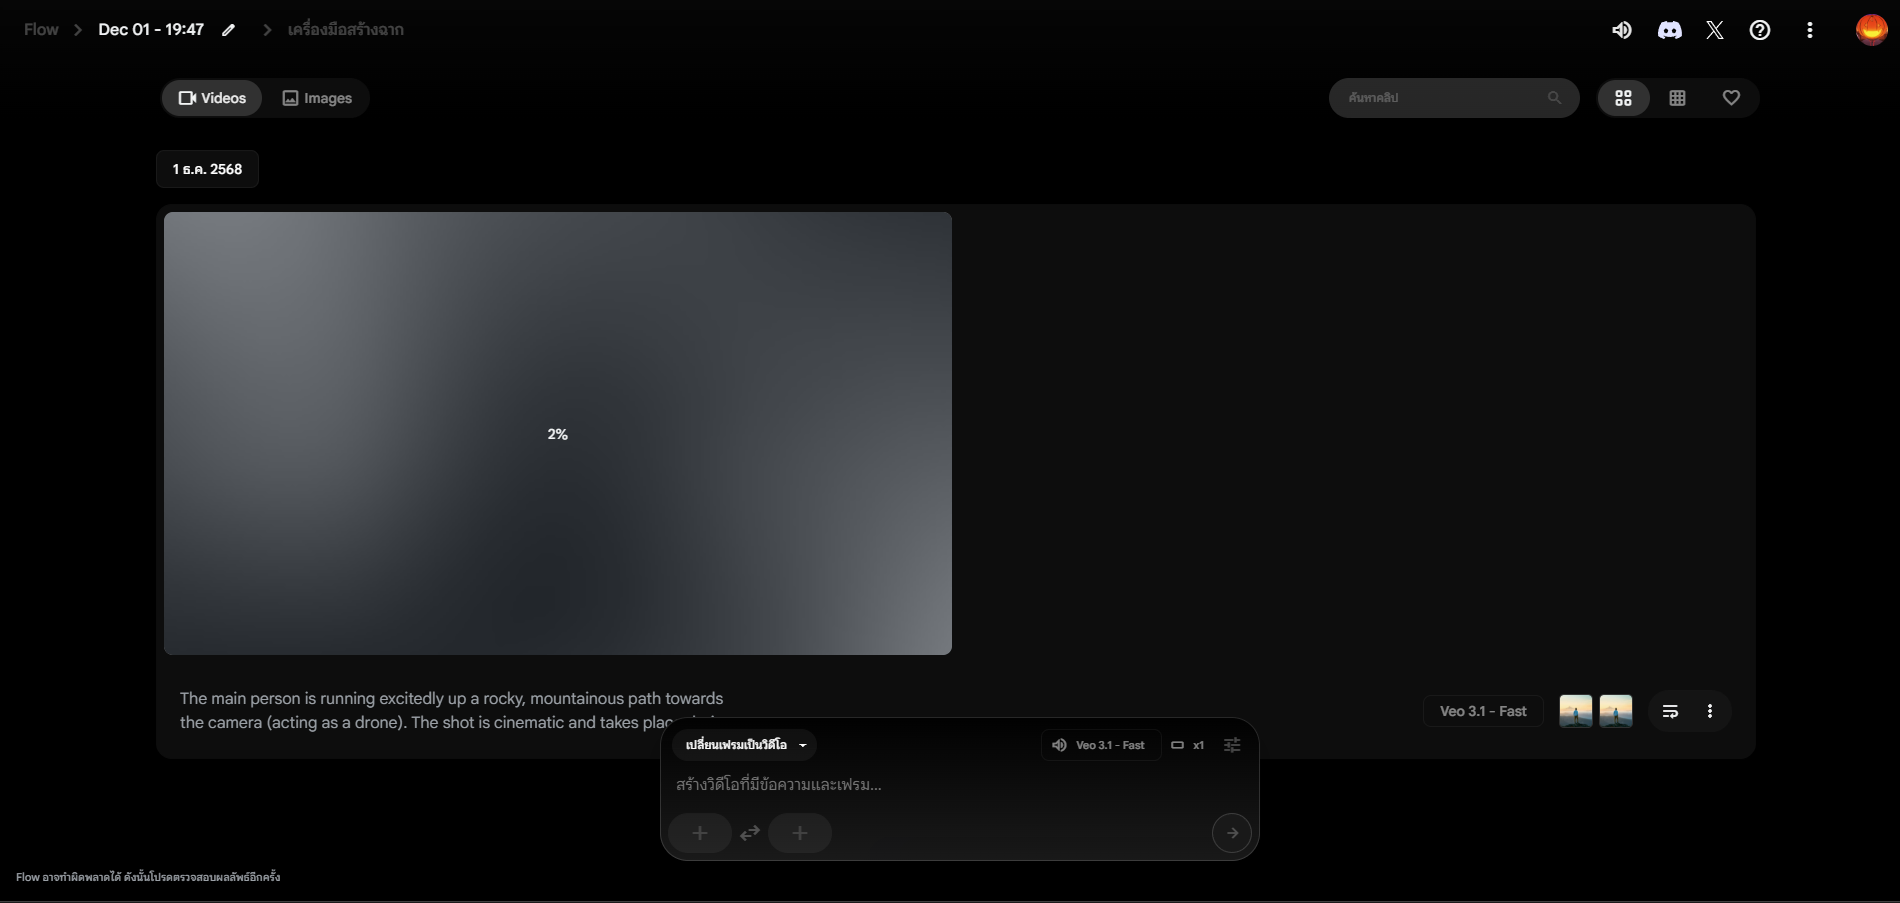The width and height of the screenshot is (1900, 903).
Task: Open the Discord community icon
Action: coord(1669,30)
